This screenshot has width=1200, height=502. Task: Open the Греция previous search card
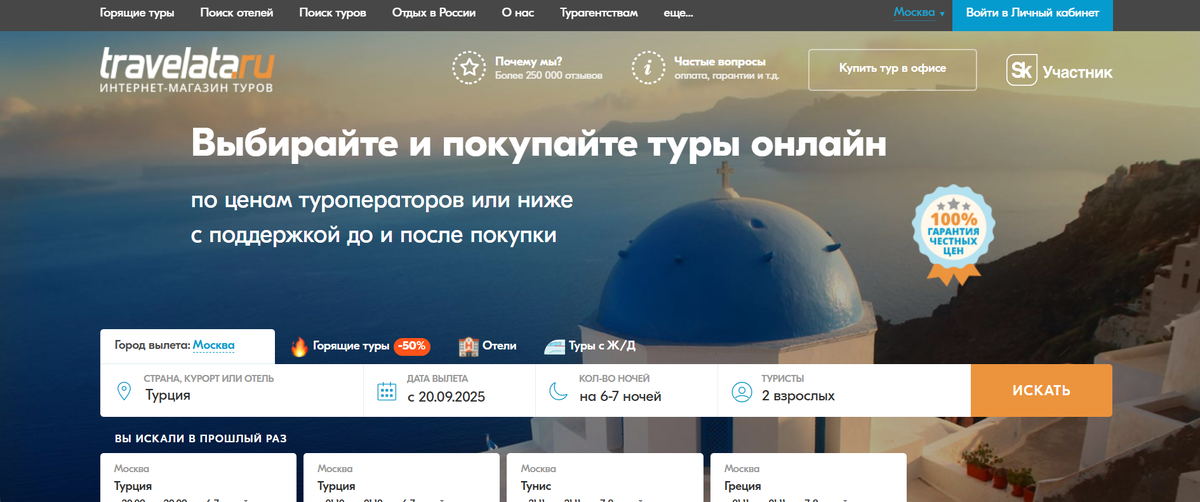[x=808, y=478]
